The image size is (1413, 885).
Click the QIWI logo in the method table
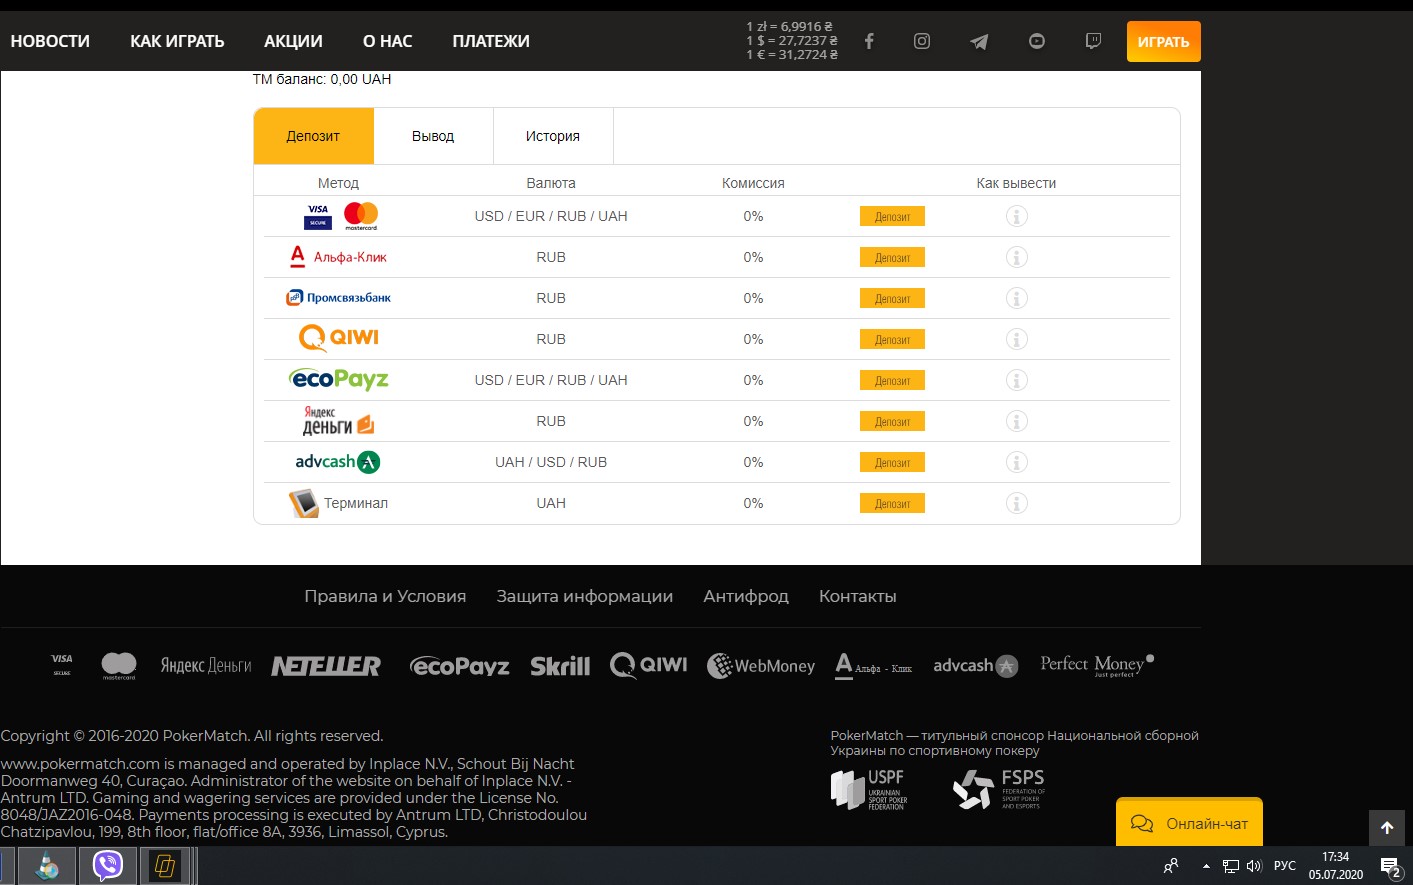point(339,338)
